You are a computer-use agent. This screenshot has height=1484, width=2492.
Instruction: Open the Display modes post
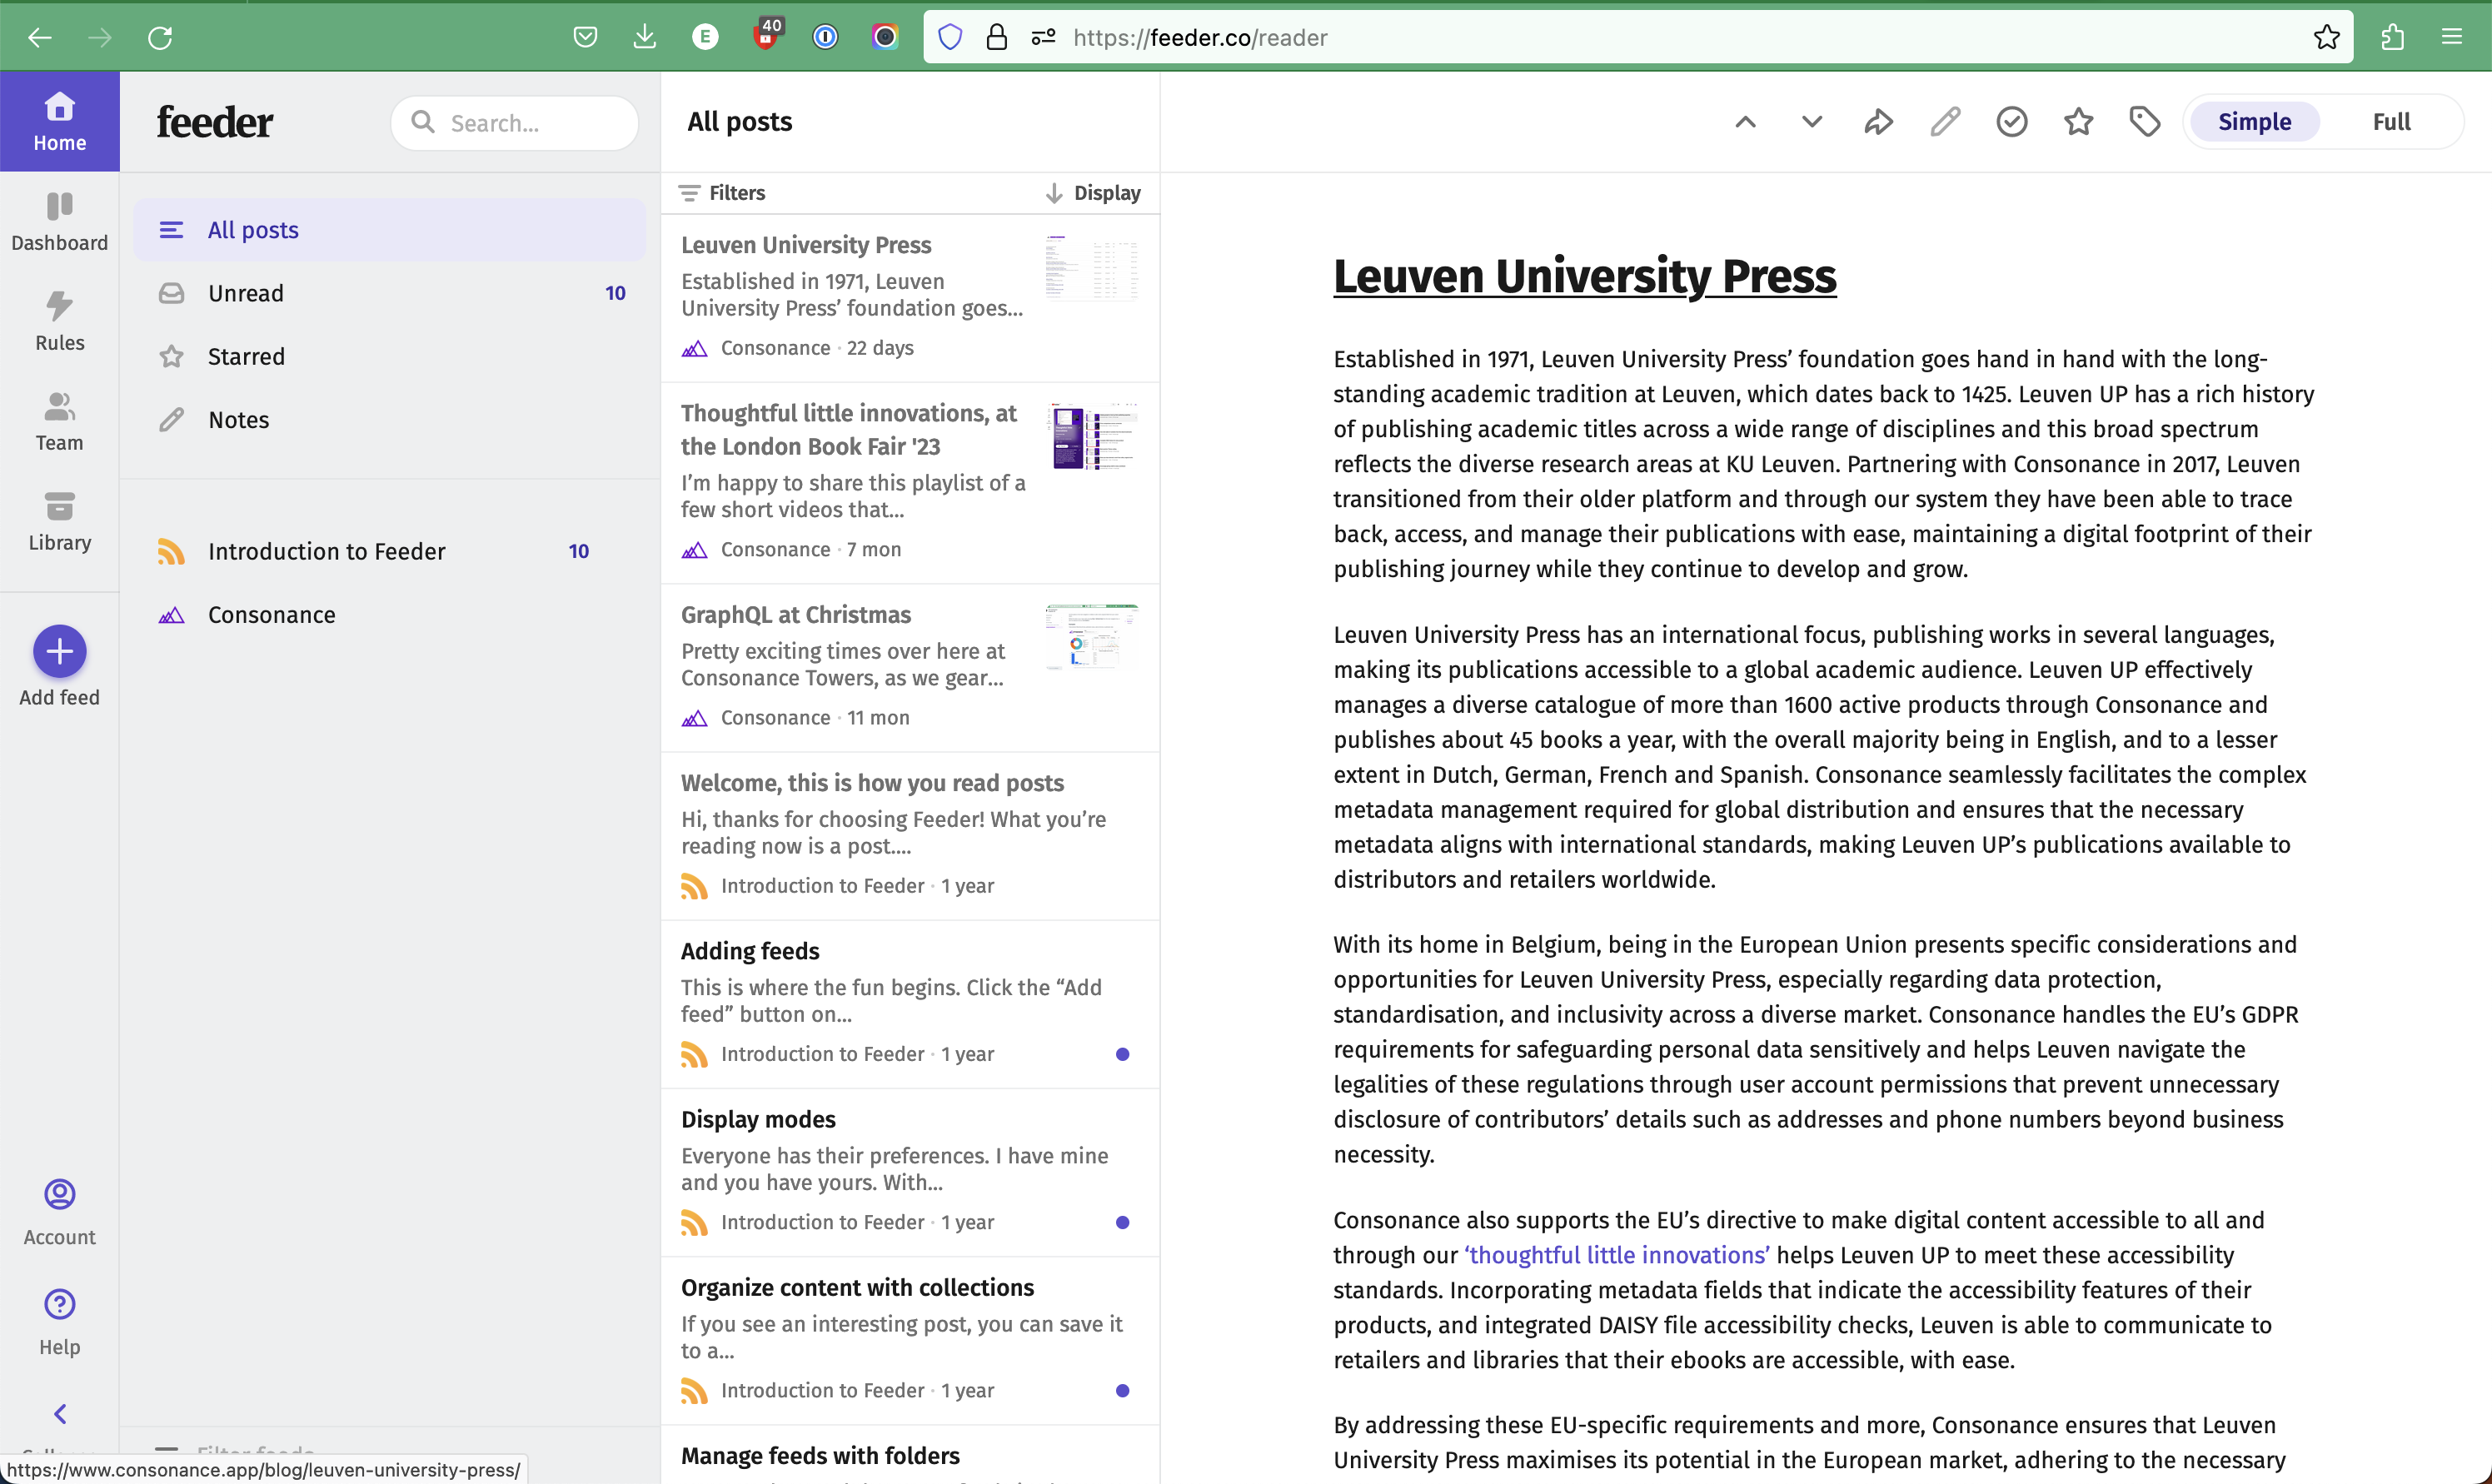pyautogui.click(x=910, y=1172)
